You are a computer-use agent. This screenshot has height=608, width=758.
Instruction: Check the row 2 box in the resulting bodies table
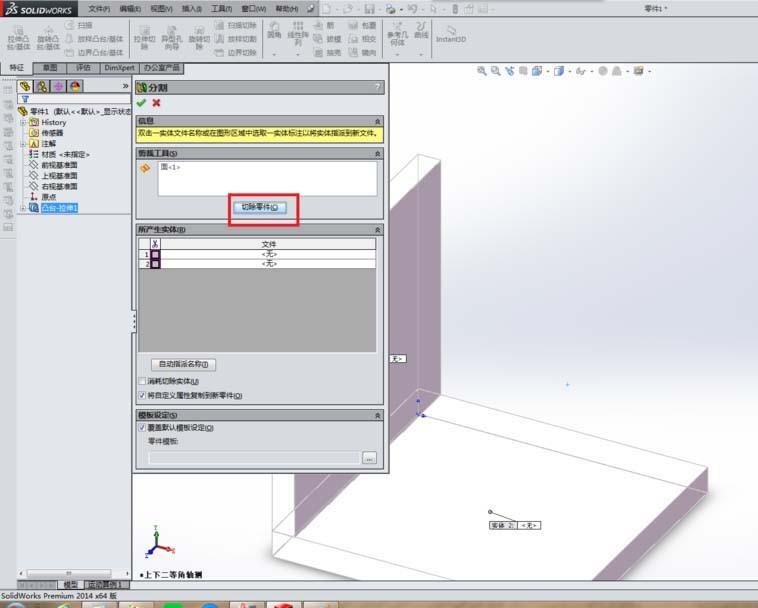click(x=155, y=264)
